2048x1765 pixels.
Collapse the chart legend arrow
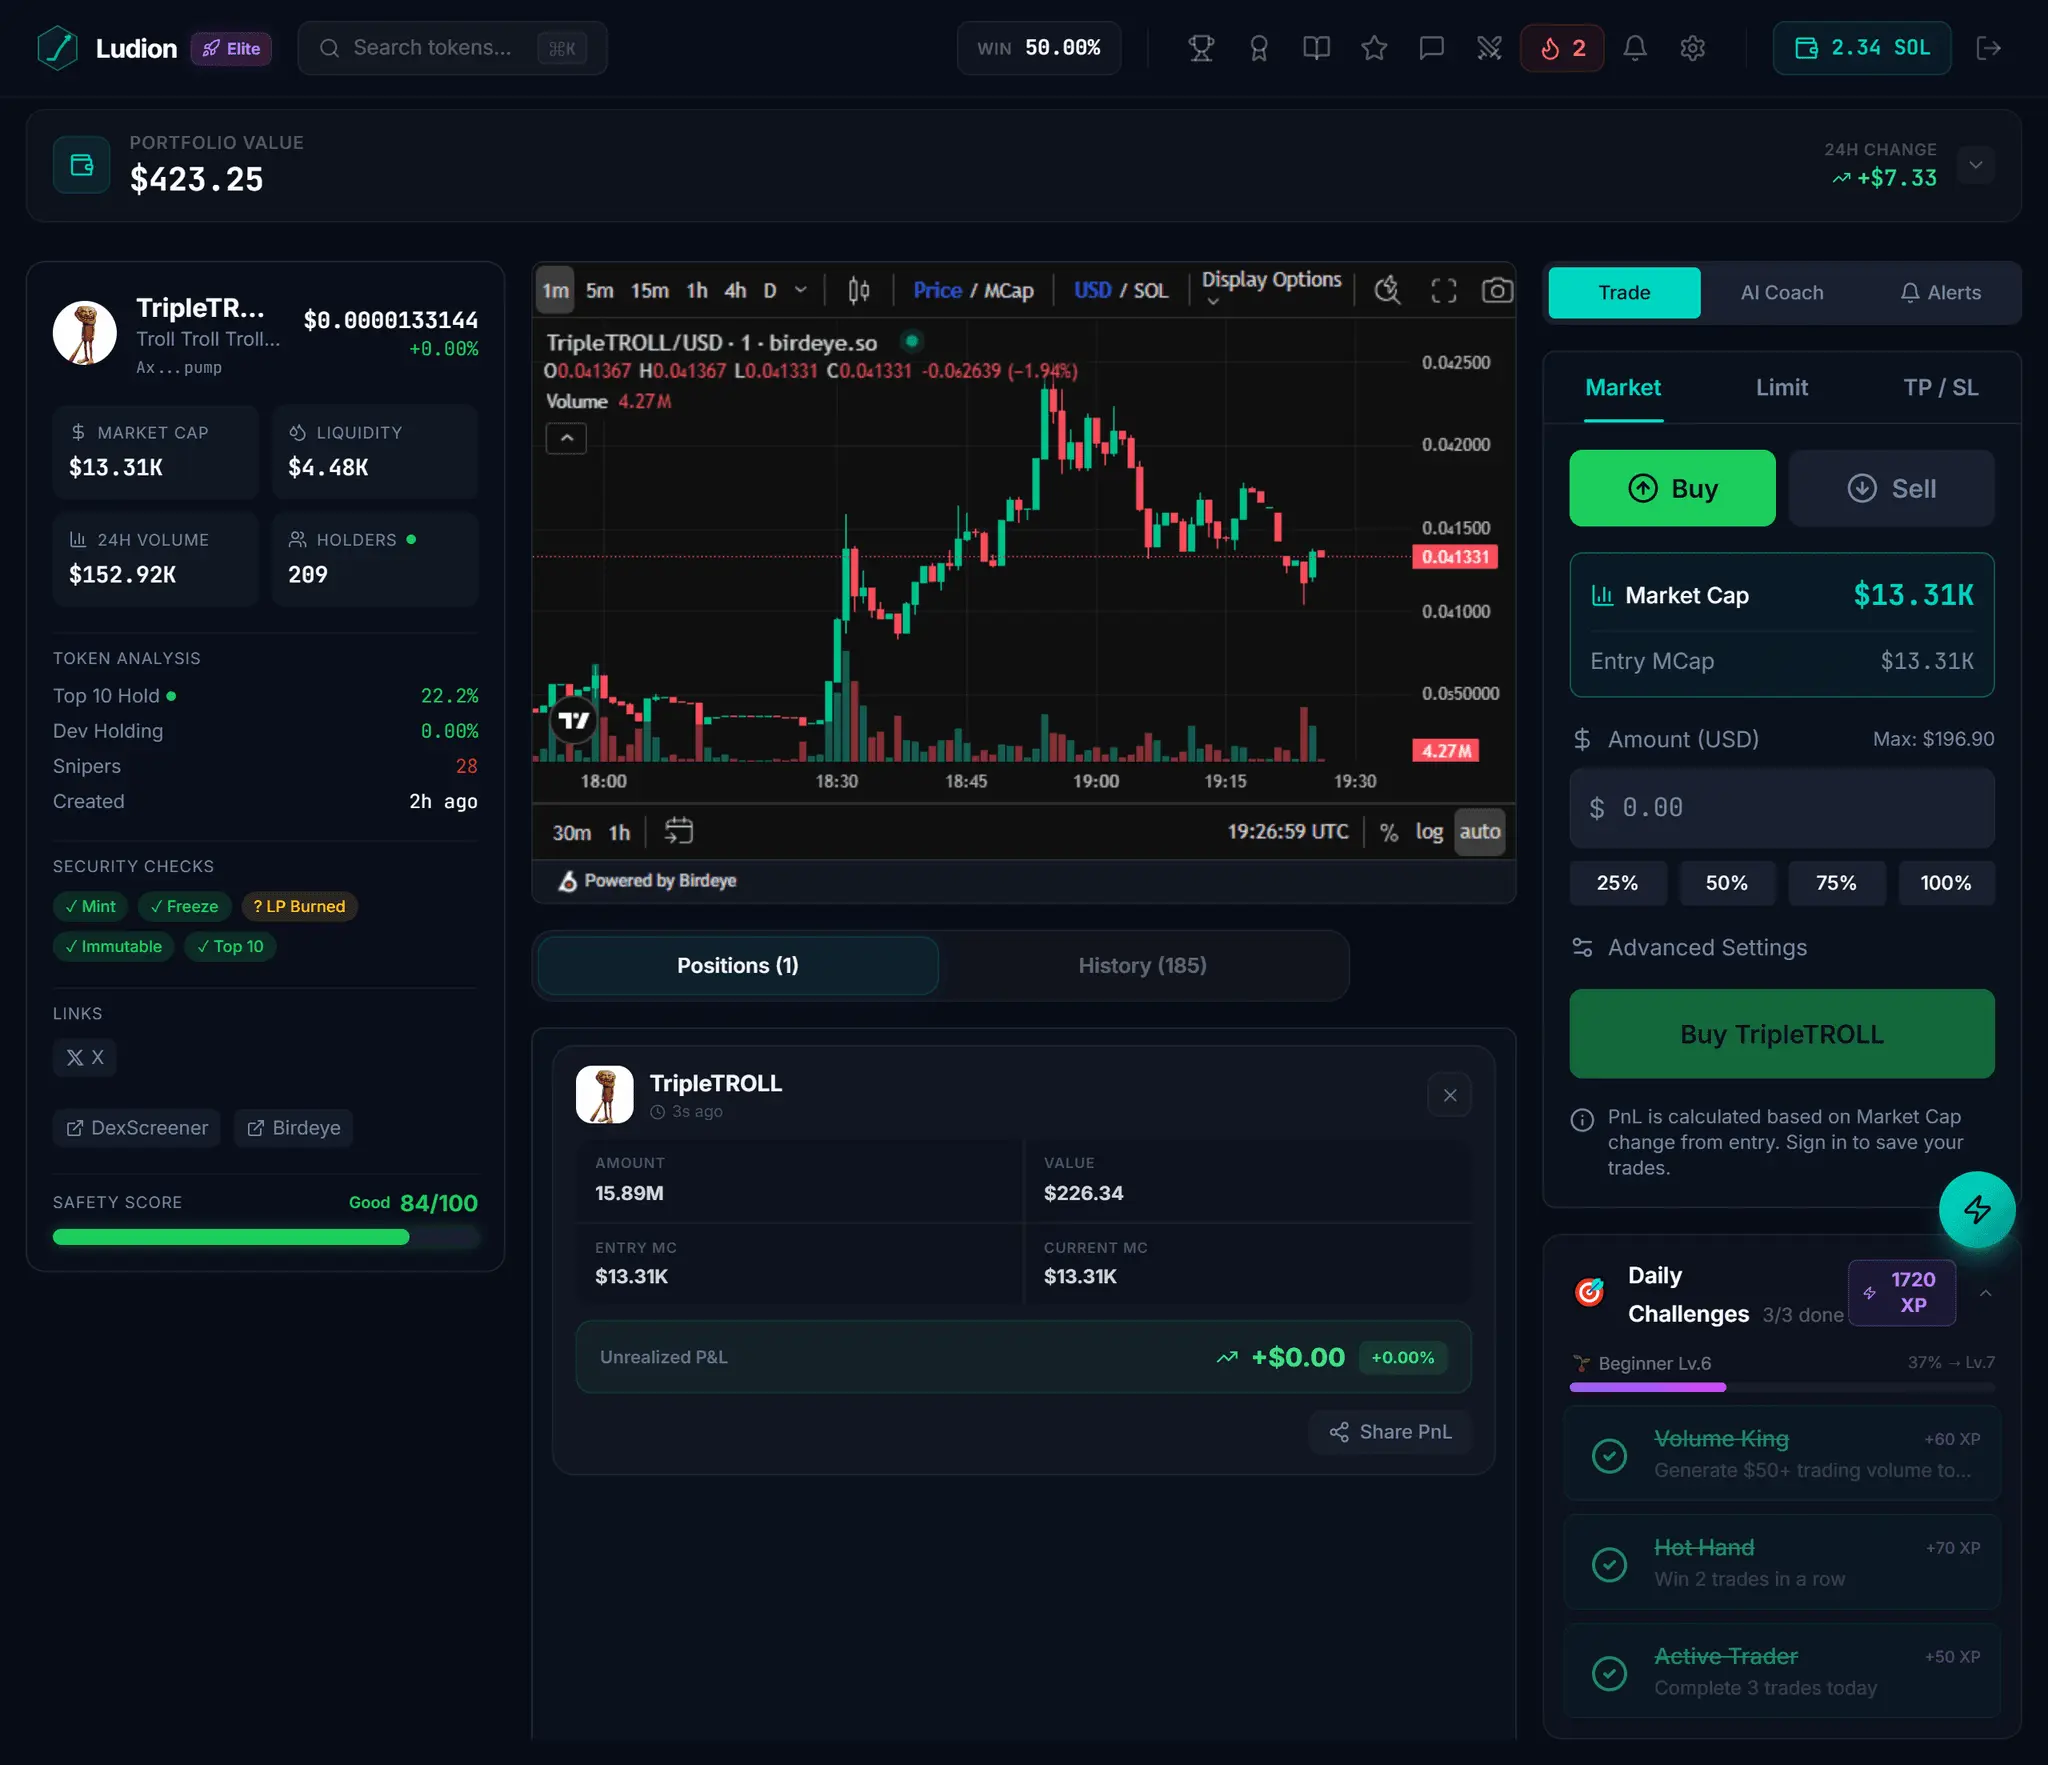(566, 438)
